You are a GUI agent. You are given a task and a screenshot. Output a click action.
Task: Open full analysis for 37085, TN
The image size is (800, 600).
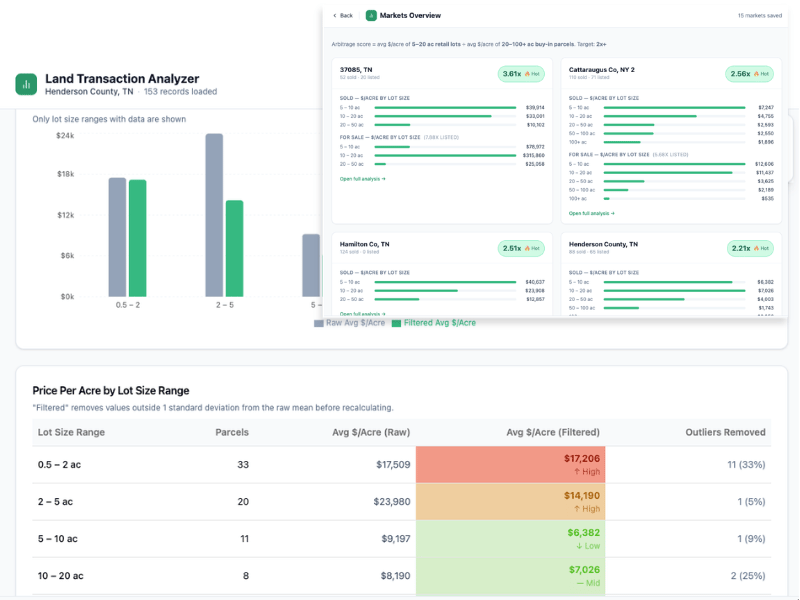[x=362, y=179]
